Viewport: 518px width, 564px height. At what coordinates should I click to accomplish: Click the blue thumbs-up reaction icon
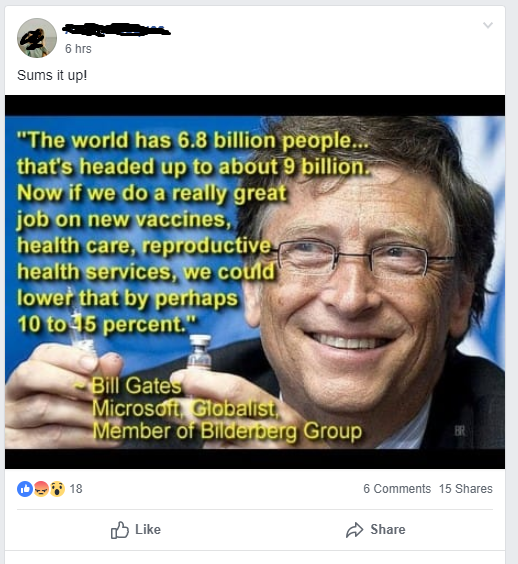25,489
